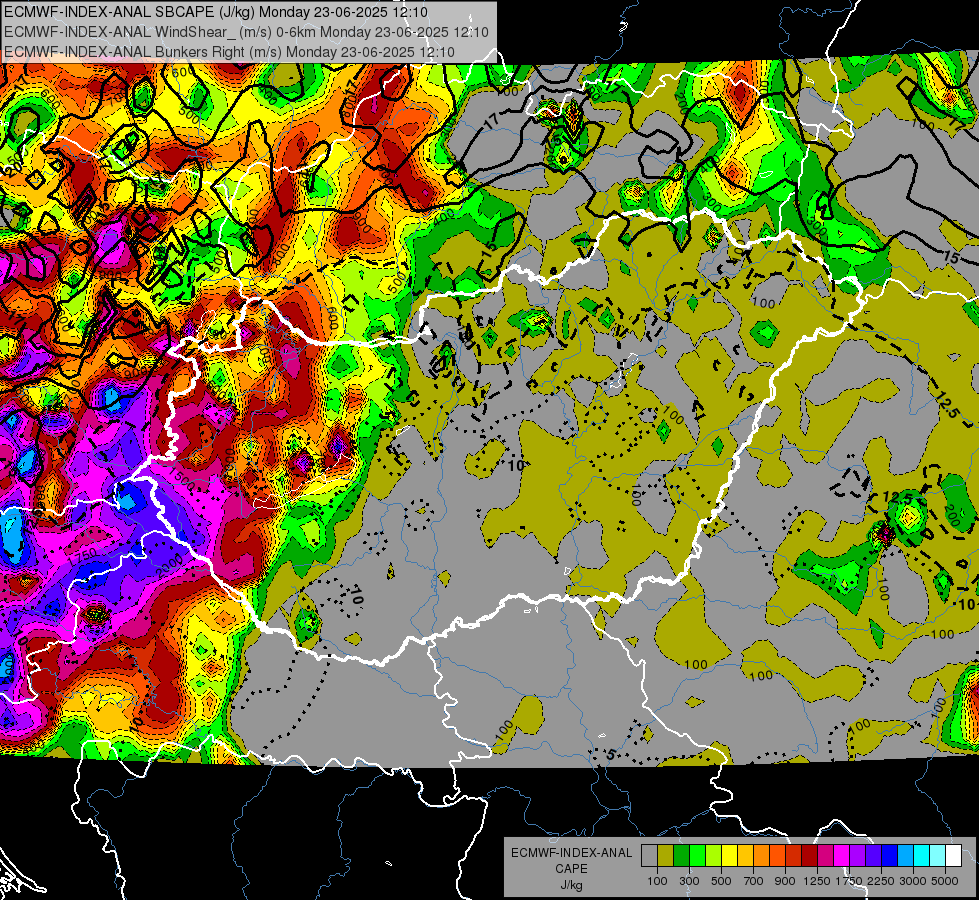
Task: Click the olive swatch in the CAPE legend
Action: click(666, 856)
